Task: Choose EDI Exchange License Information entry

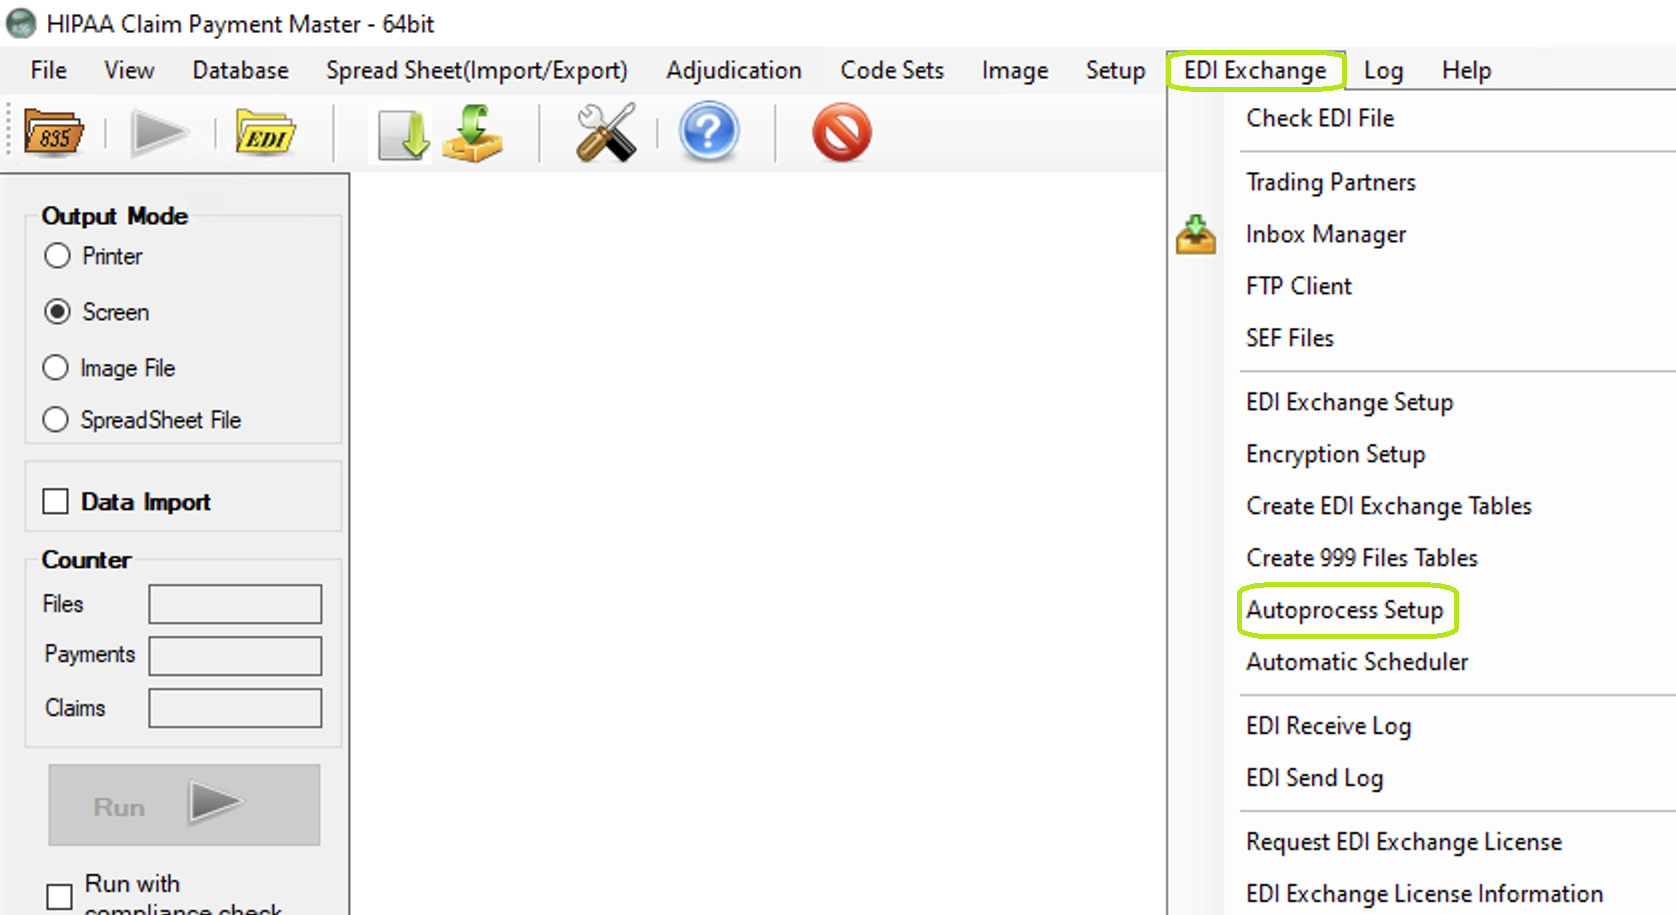Action: (1425, 894)
